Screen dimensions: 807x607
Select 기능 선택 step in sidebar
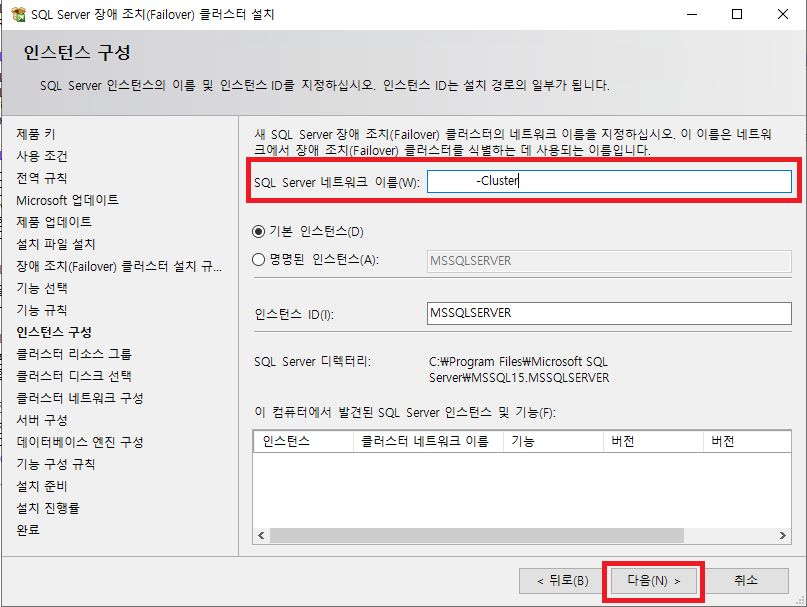[42, 288]
